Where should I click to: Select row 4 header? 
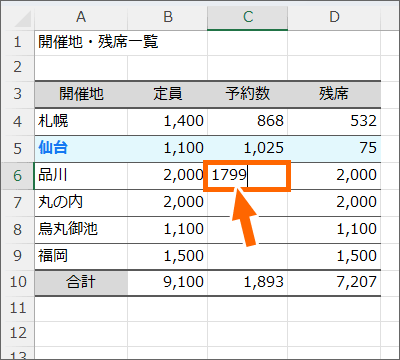point(18,122)
